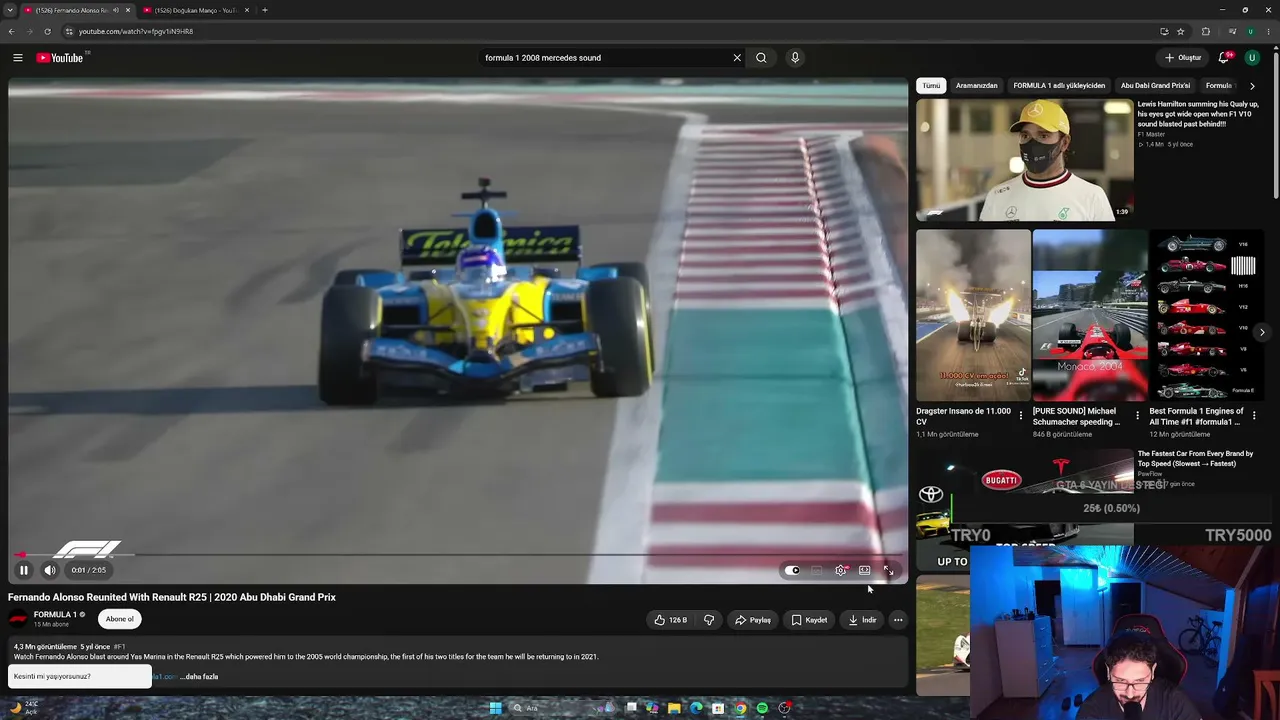Run the search with the magnifier button
The width and height of the screenshot is (1280, 720).
point(761,58)
